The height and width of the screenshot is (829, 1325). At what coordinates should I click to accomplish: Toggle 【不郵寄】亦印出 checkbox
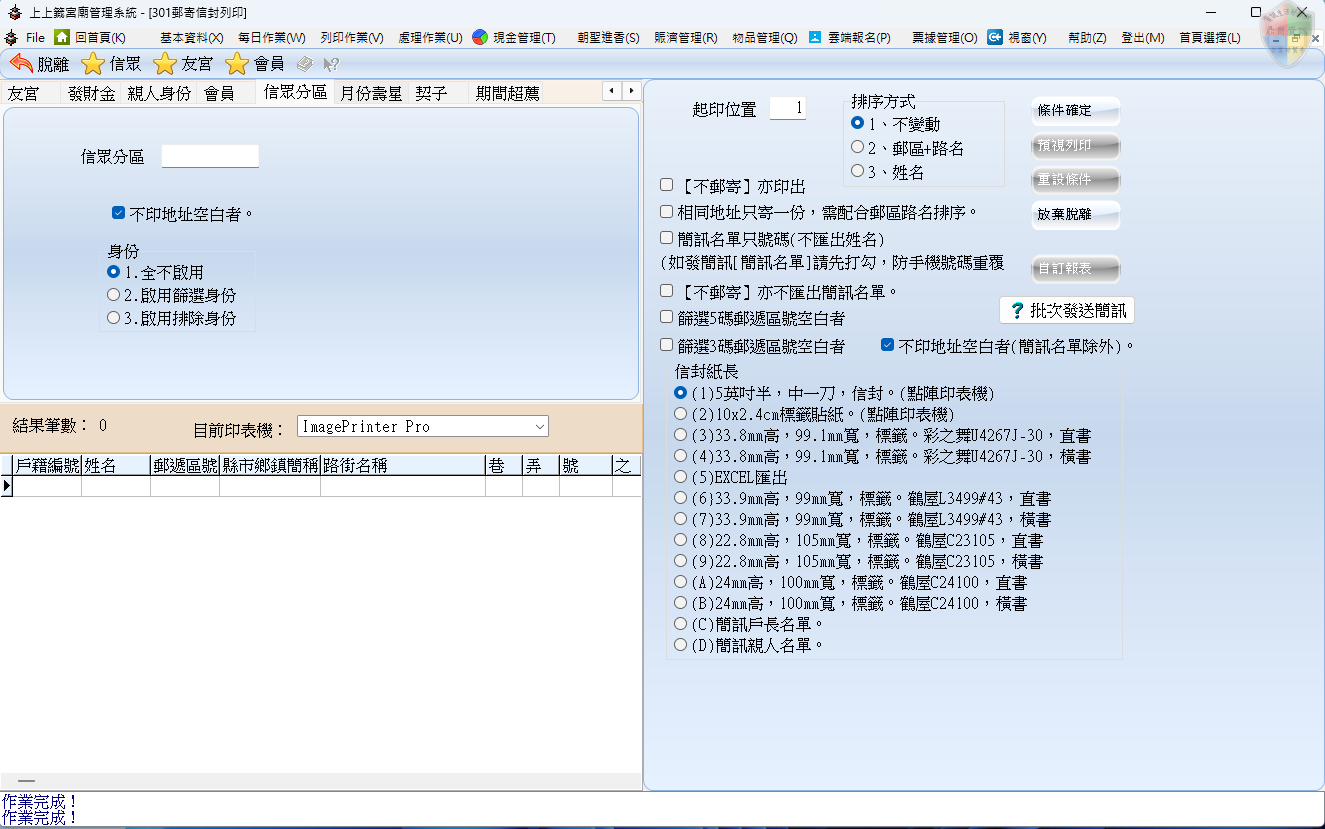point(667,186)
